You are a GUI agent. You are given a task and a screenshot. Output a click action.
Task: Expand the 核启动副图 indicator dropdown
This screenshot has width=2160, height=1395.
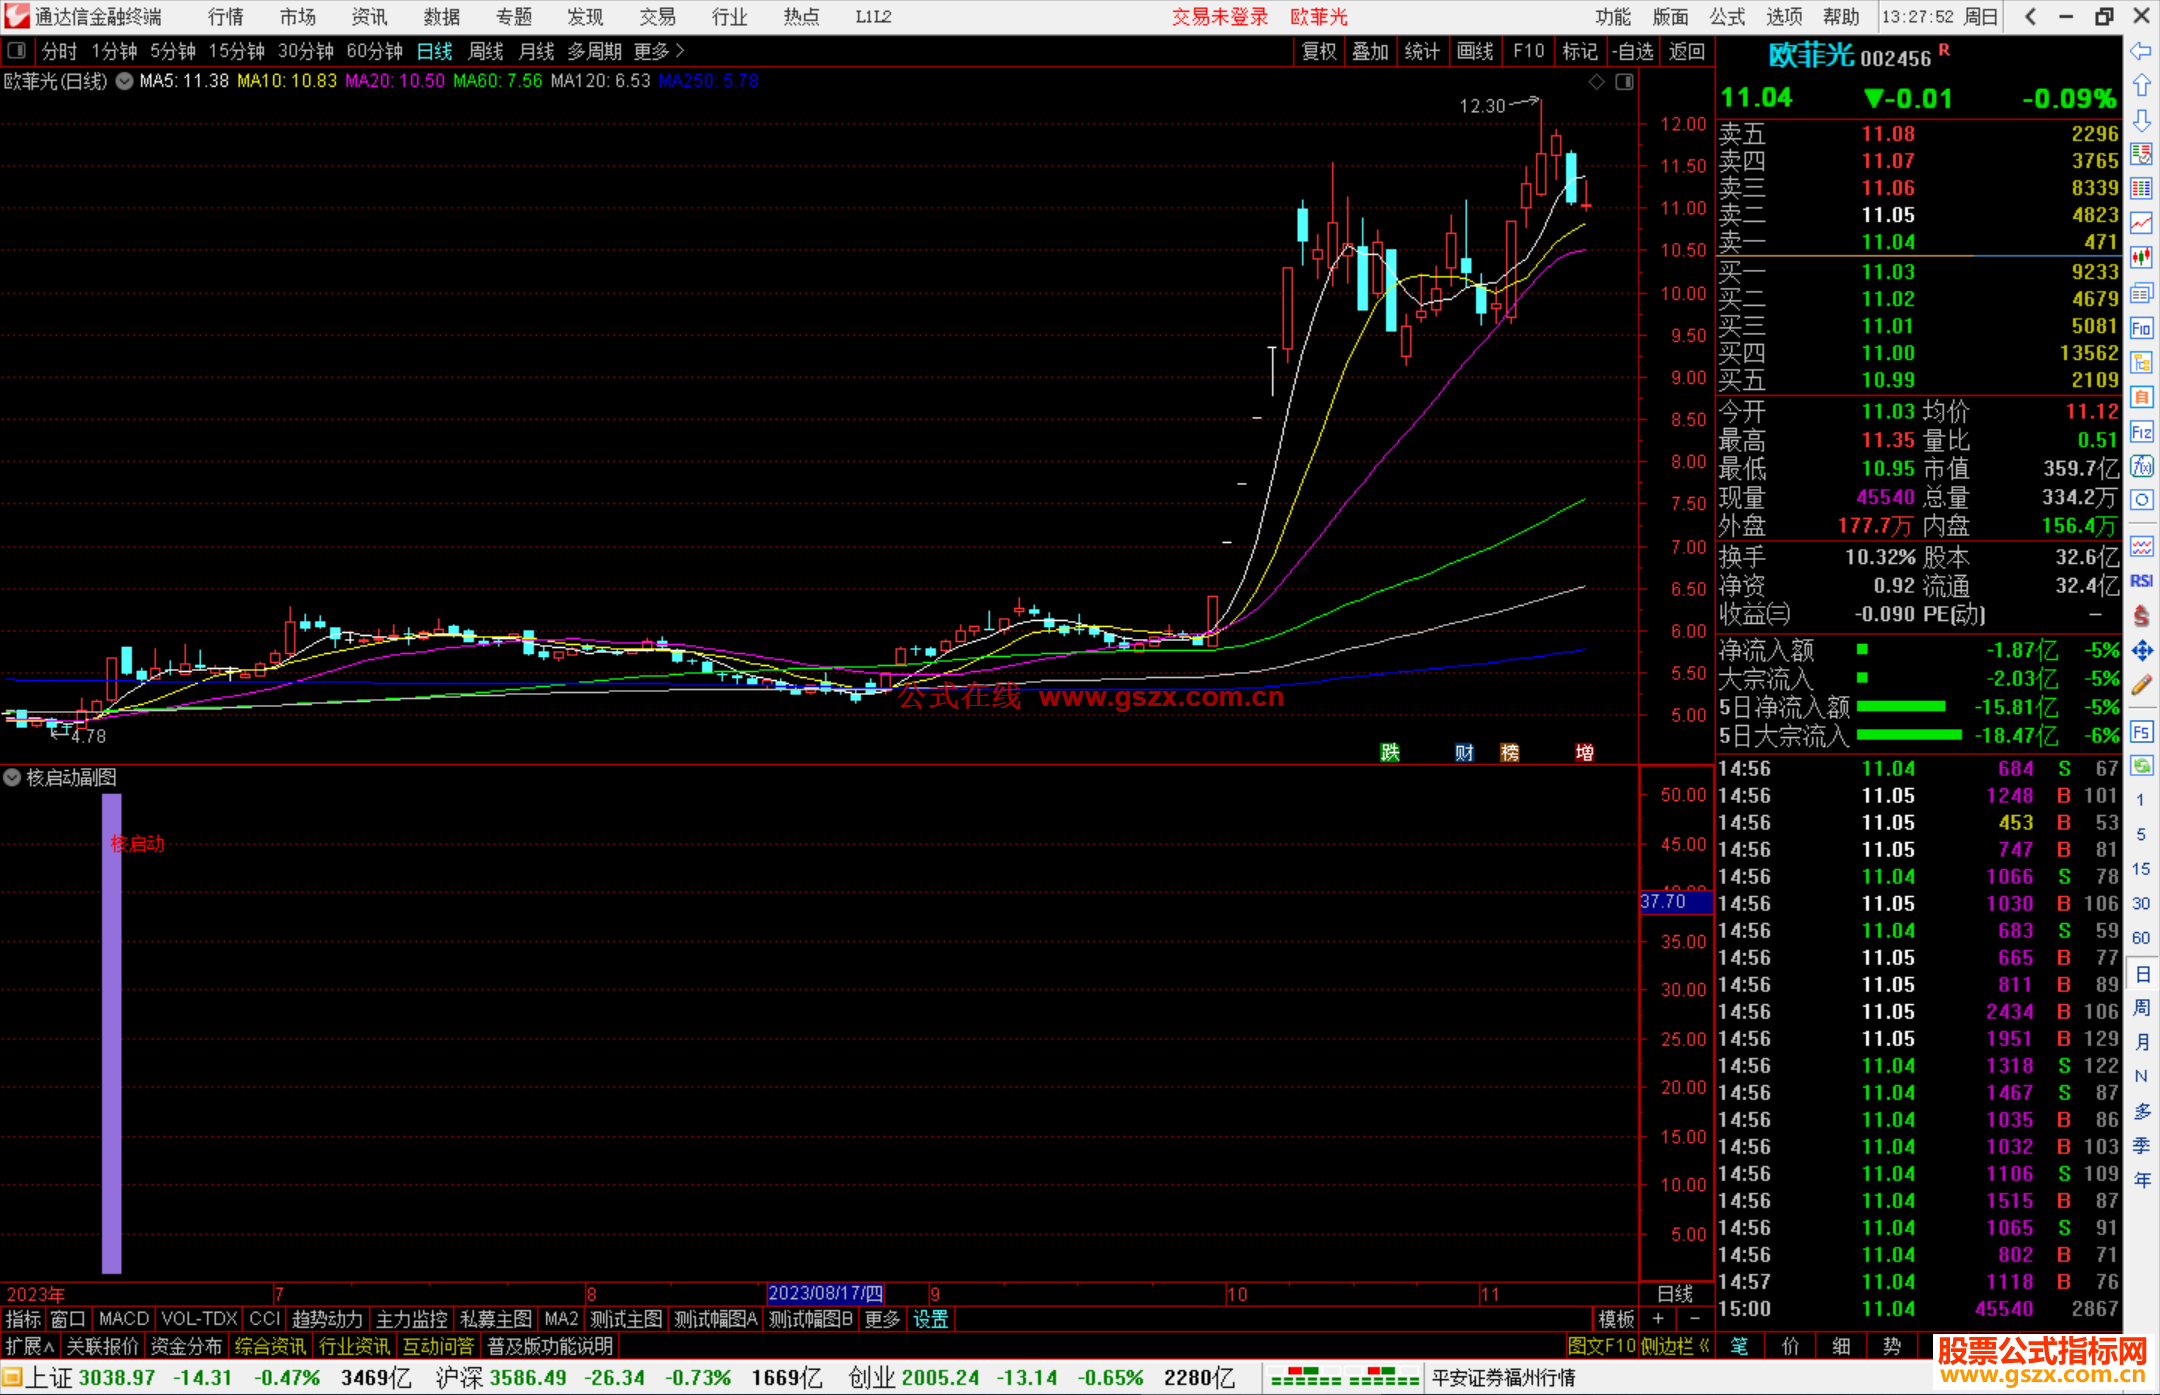(x=12, y=777)
